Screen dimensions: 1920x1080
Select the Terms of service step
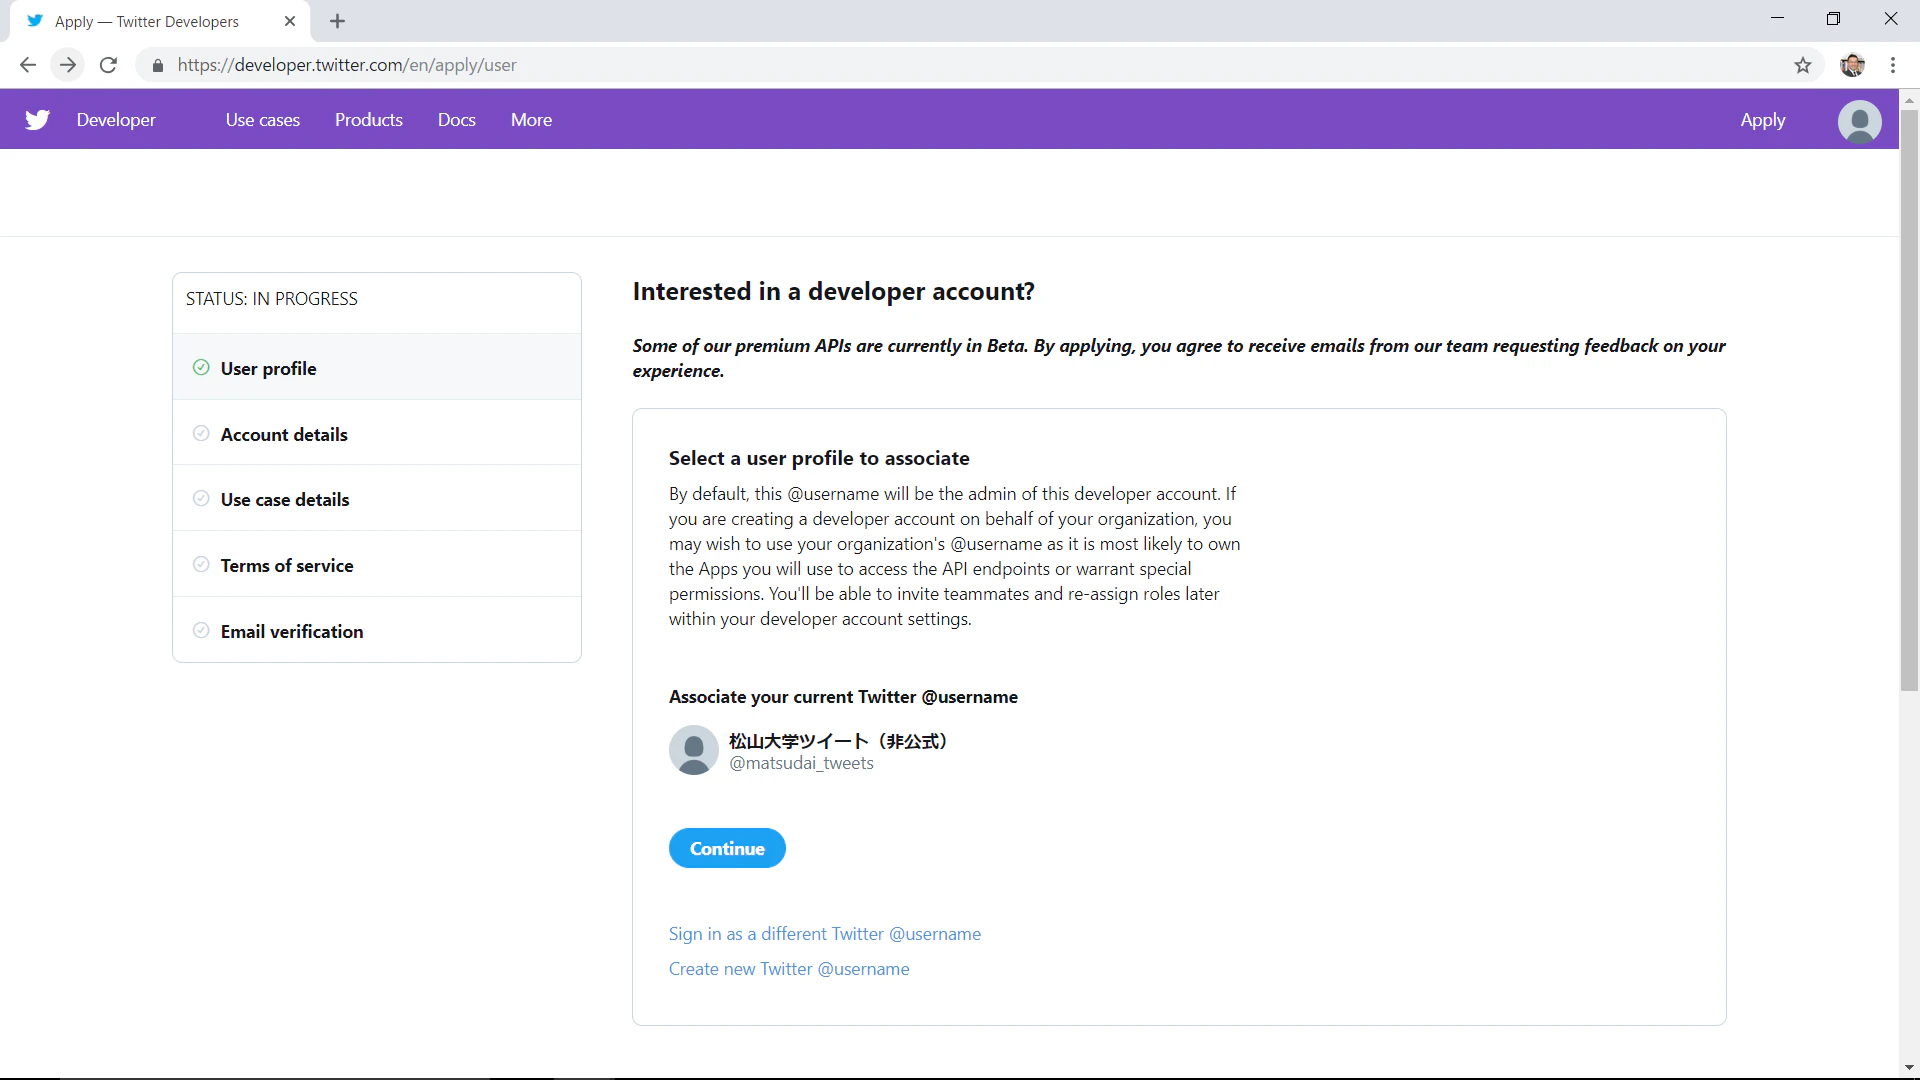[x=377, y=564]
